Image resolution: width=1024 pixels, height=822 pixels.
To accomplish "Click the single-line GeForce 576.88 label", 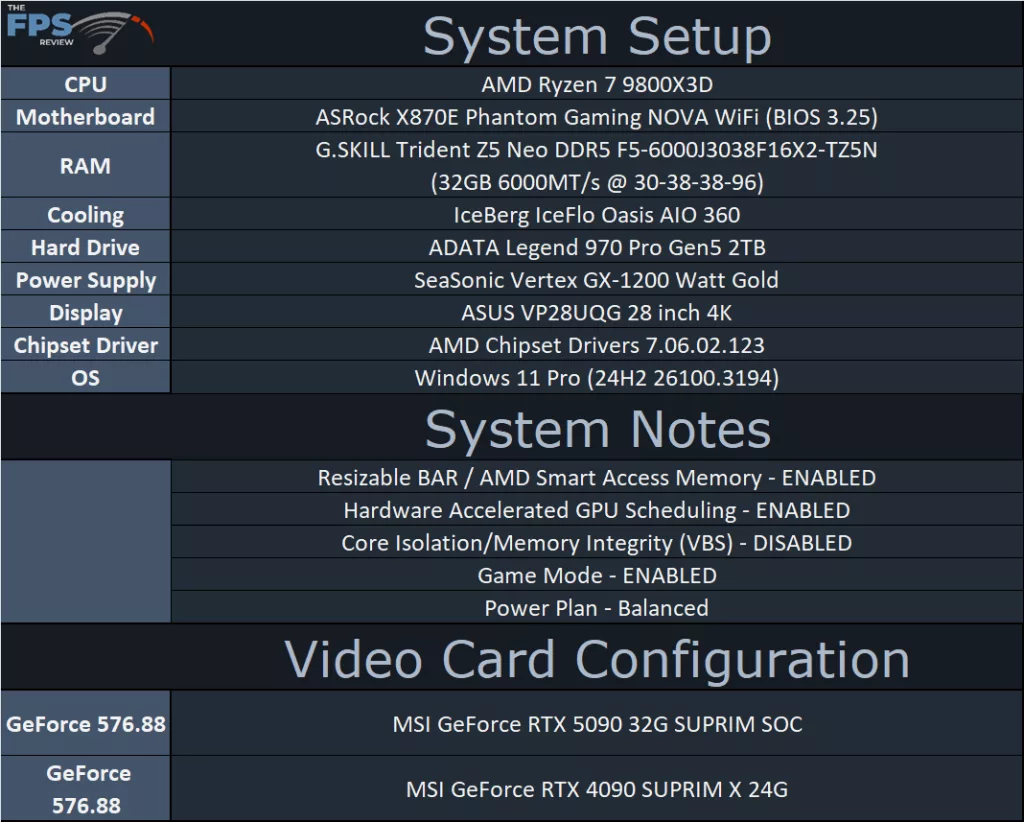I will pyautogui.click(x=86, y=724).
